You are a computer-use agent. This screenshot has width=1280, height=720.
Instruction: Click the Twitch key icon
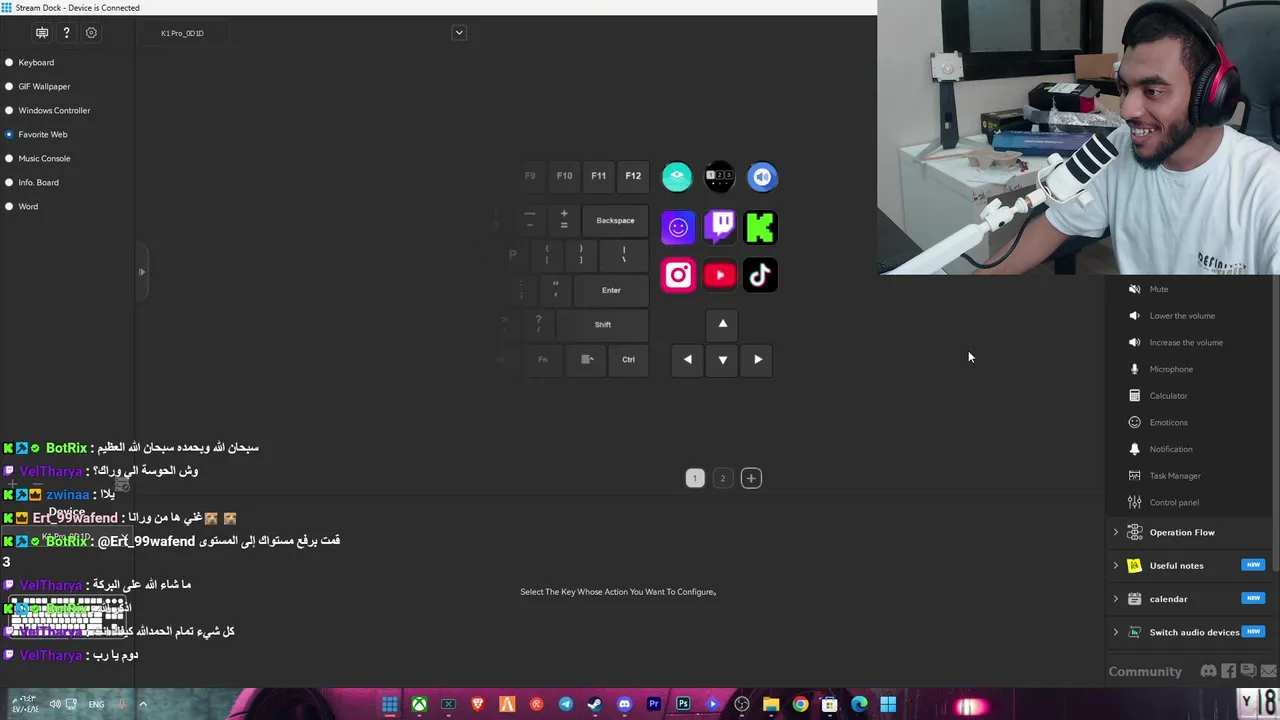[720, 227]
